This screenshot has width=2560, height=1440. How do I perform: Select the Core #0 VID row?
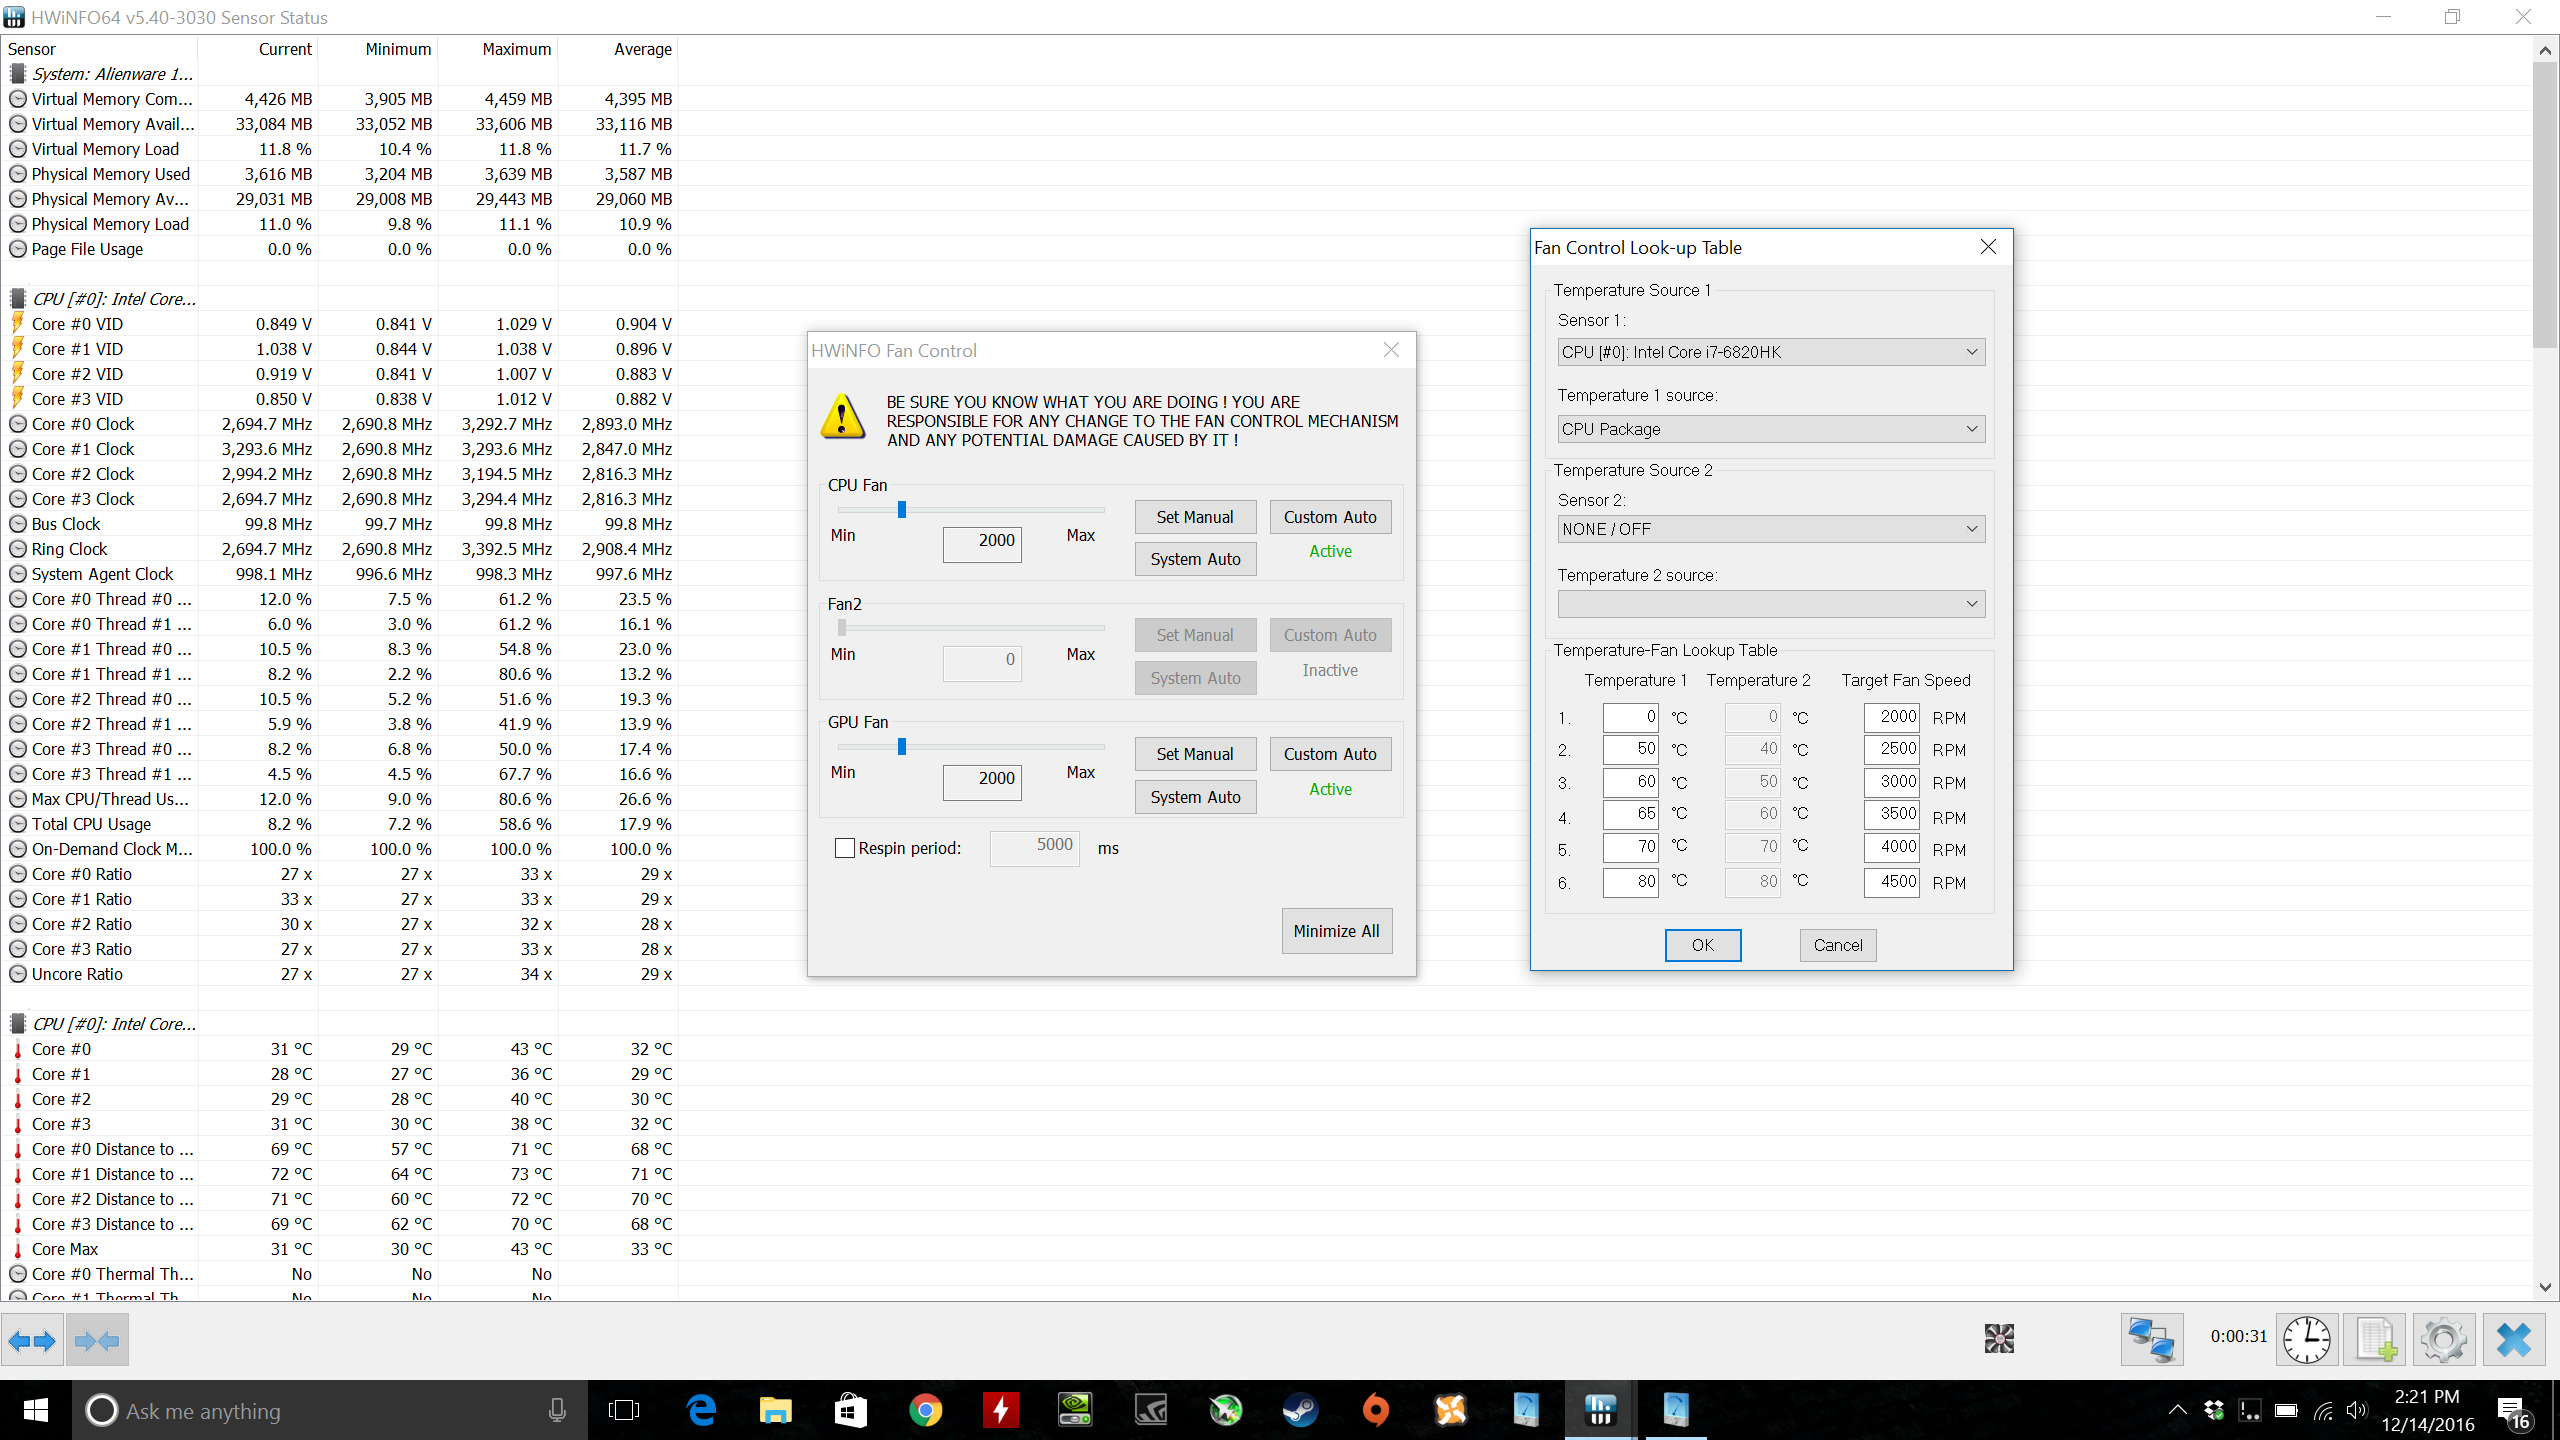click(340, 324)
